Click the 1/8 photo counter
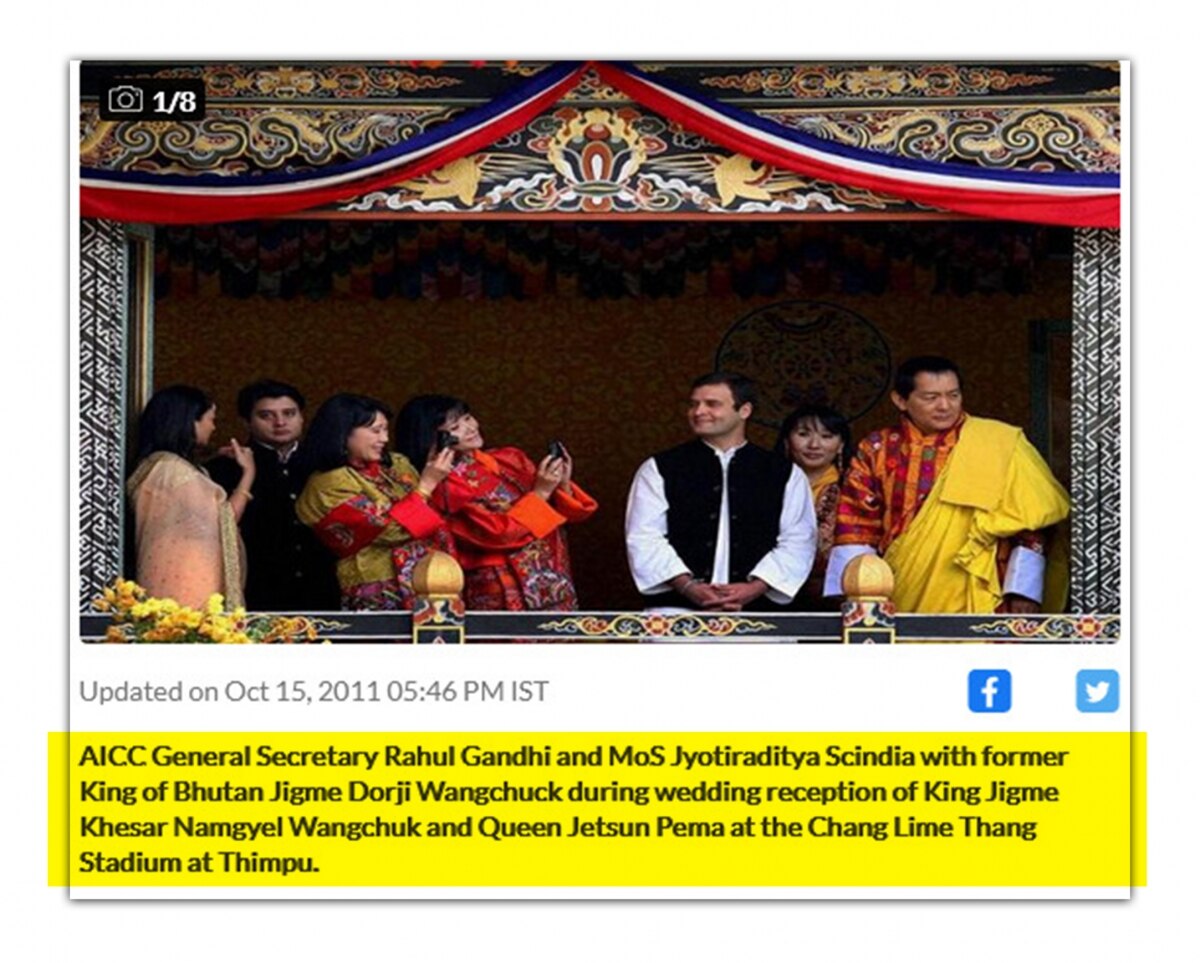This screenshot has width=1200, height=963. tap(173, 100)
